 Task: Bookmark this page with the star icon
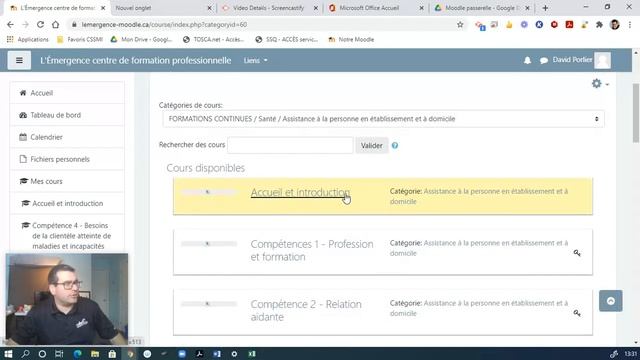460,24
